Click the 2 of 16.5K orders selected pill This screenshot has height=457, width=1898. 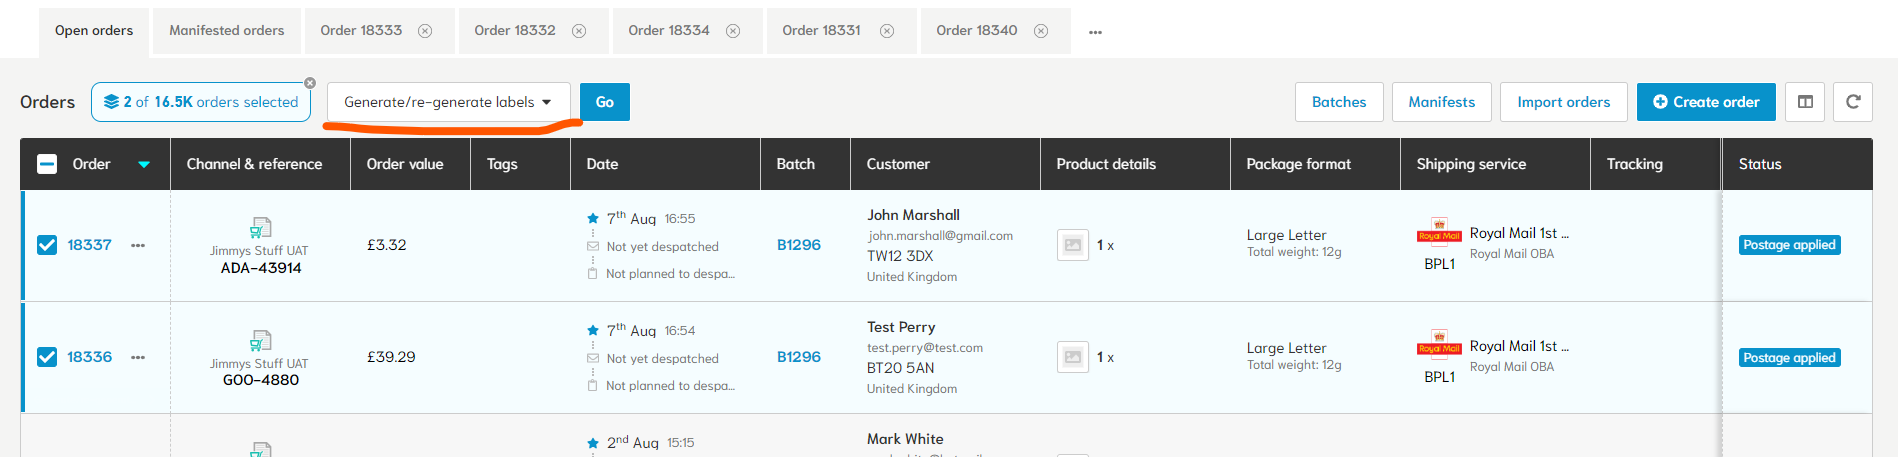(201, 102)
